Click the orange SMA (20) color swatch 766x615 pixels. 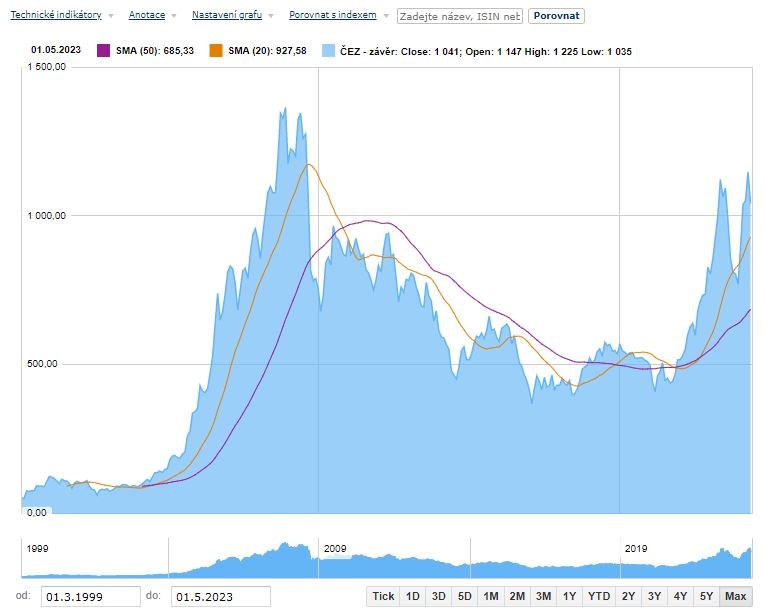click(x=216, y=50)
